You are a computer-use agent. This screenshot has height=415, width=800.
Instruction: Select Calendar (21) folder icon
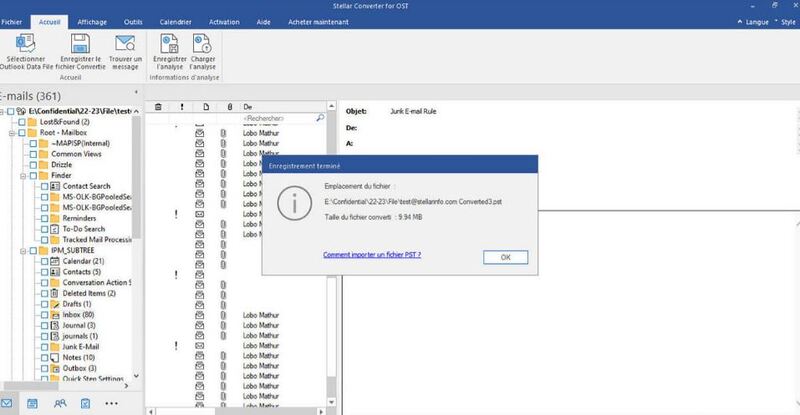55,261
